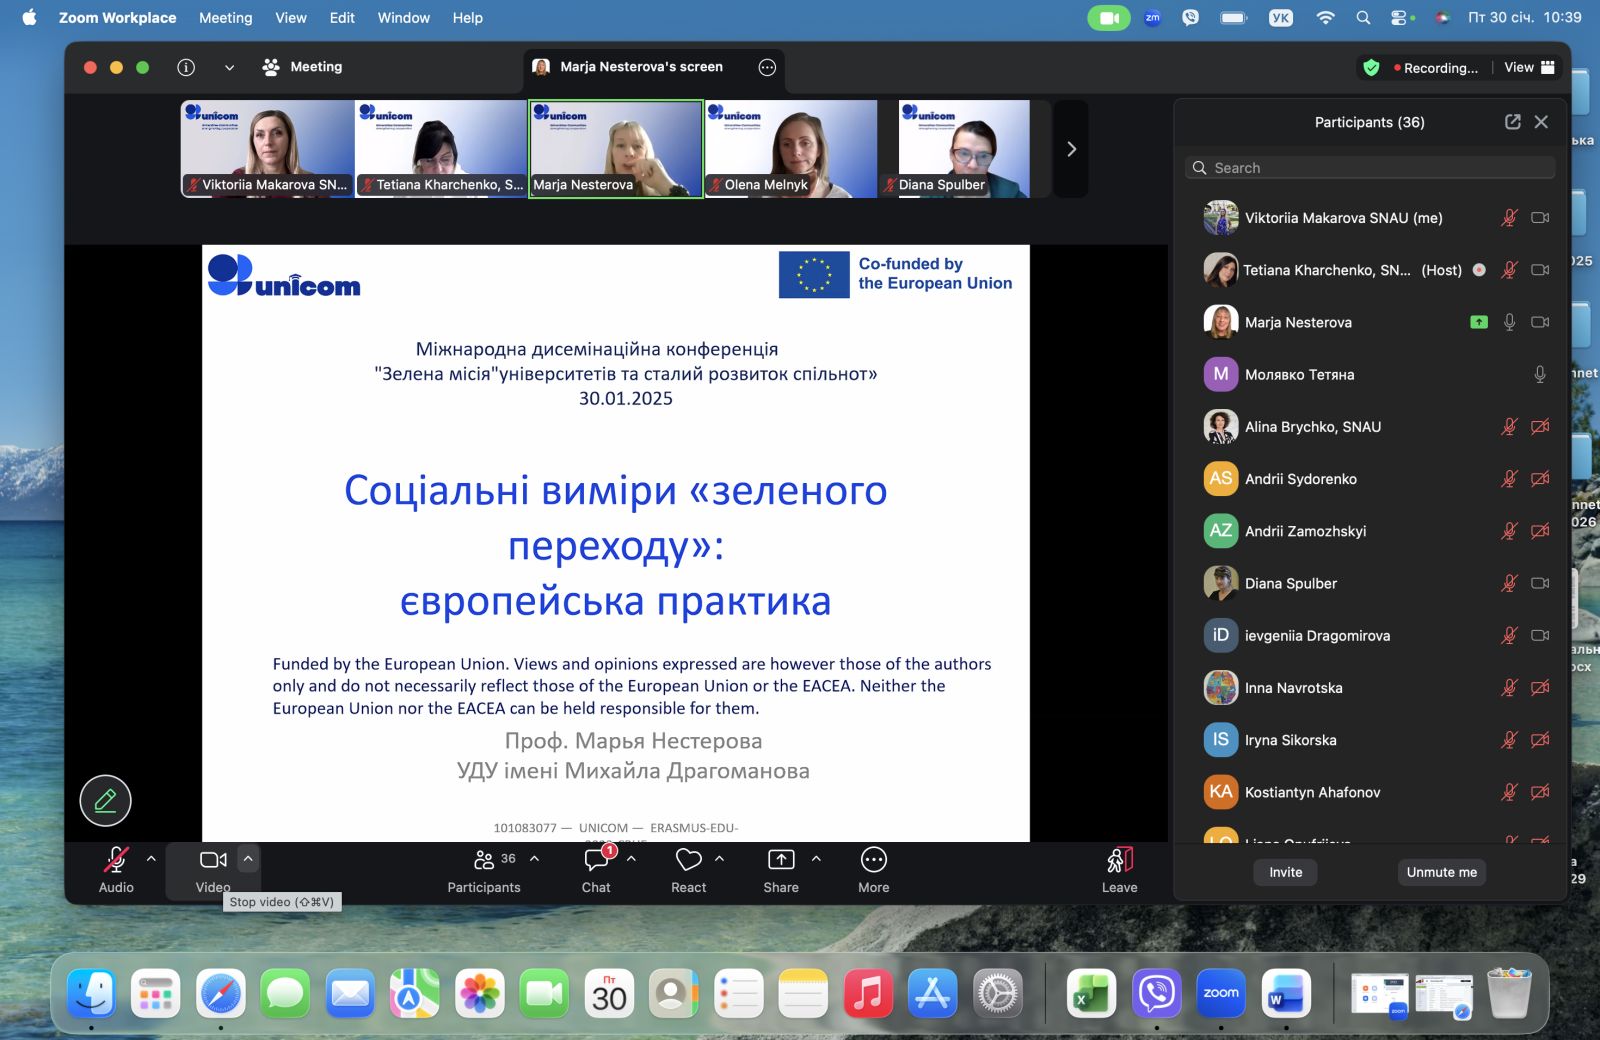Open the More options menu
The height and width of the screenshot is (1040, 1600).
pos(873,861)
